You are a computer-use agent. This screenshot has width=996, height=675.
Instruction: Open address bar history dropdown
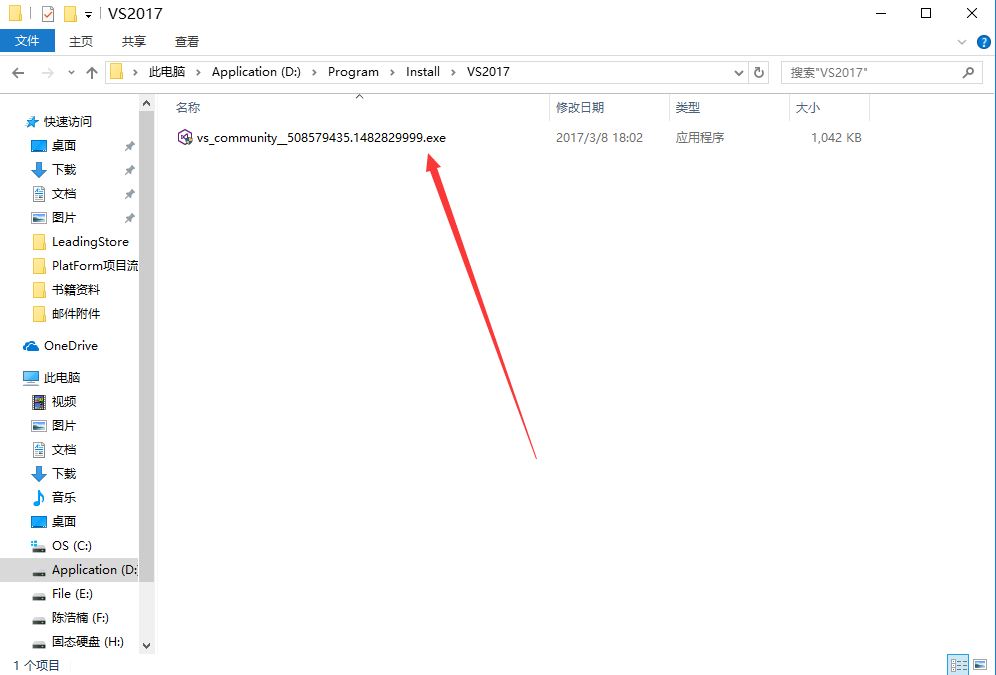tap(738, 72)
